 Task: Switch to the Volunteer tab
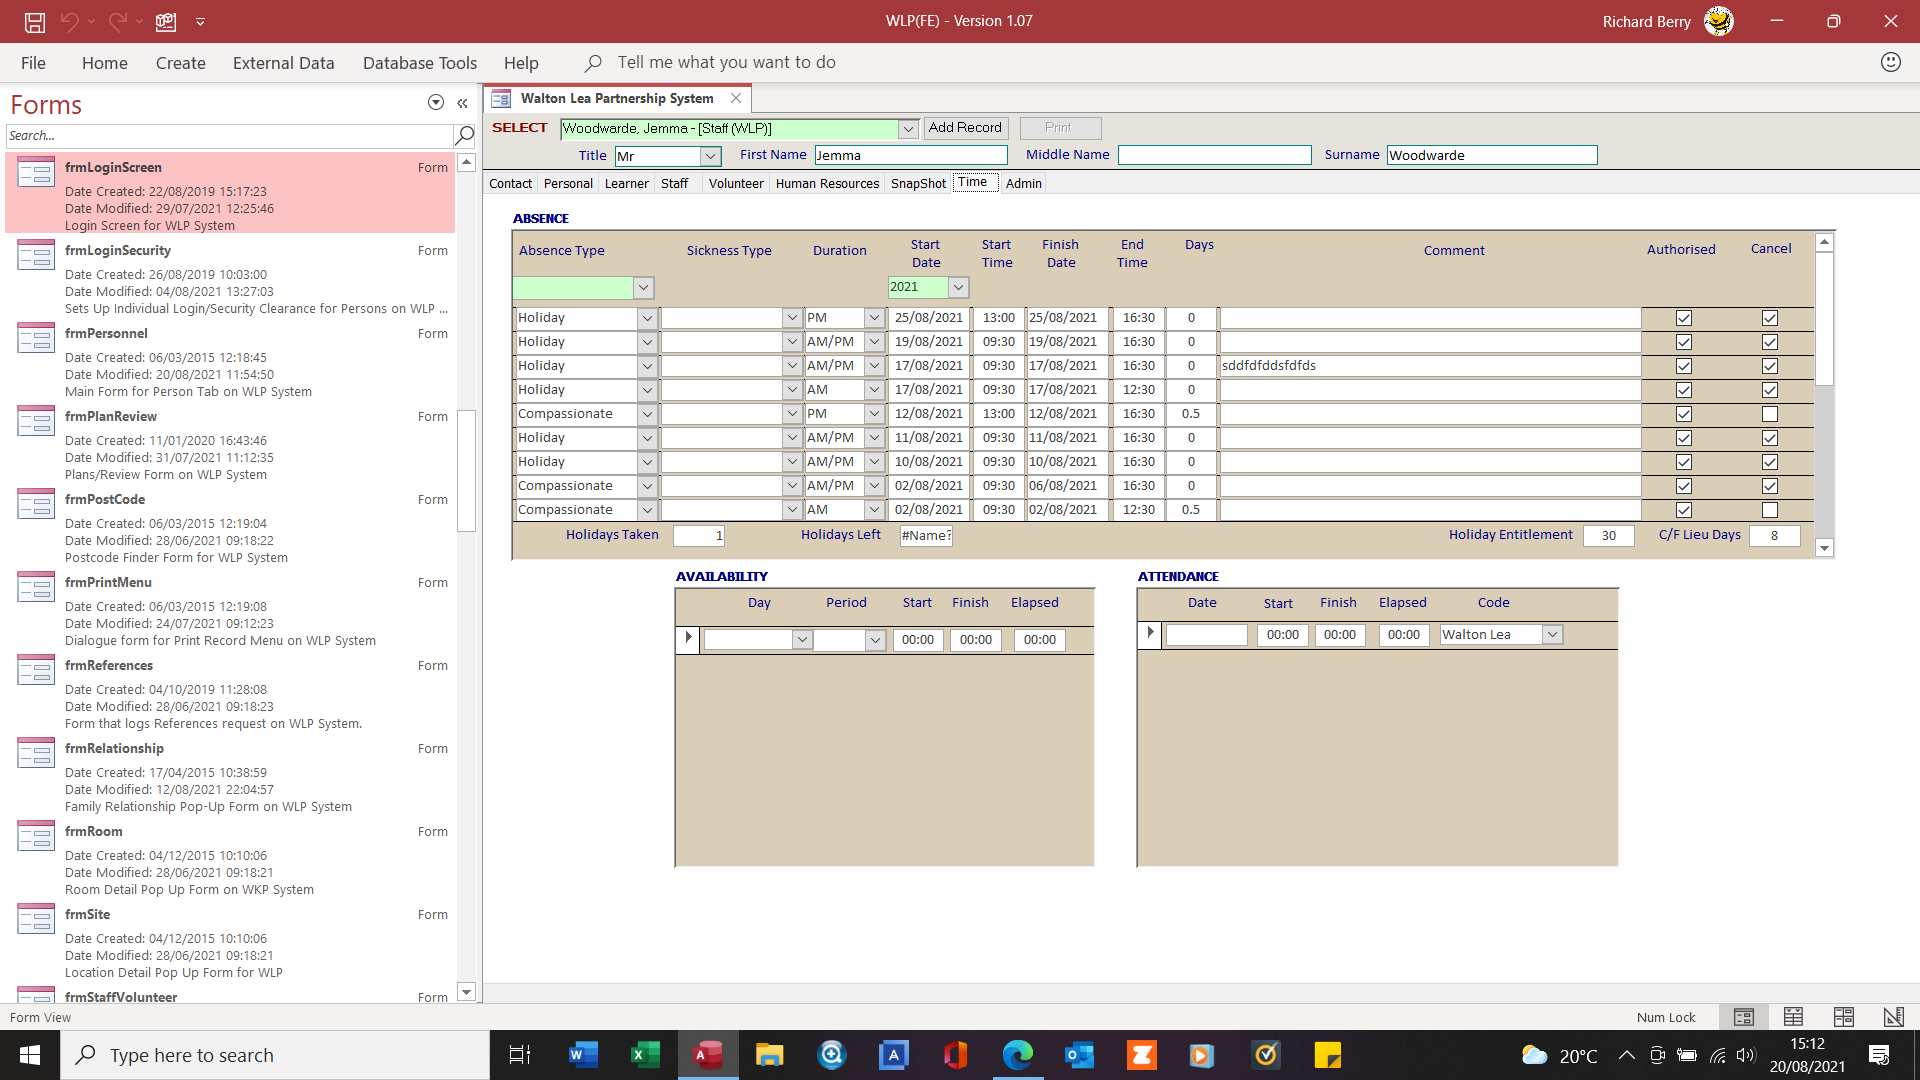pos(736,183)
